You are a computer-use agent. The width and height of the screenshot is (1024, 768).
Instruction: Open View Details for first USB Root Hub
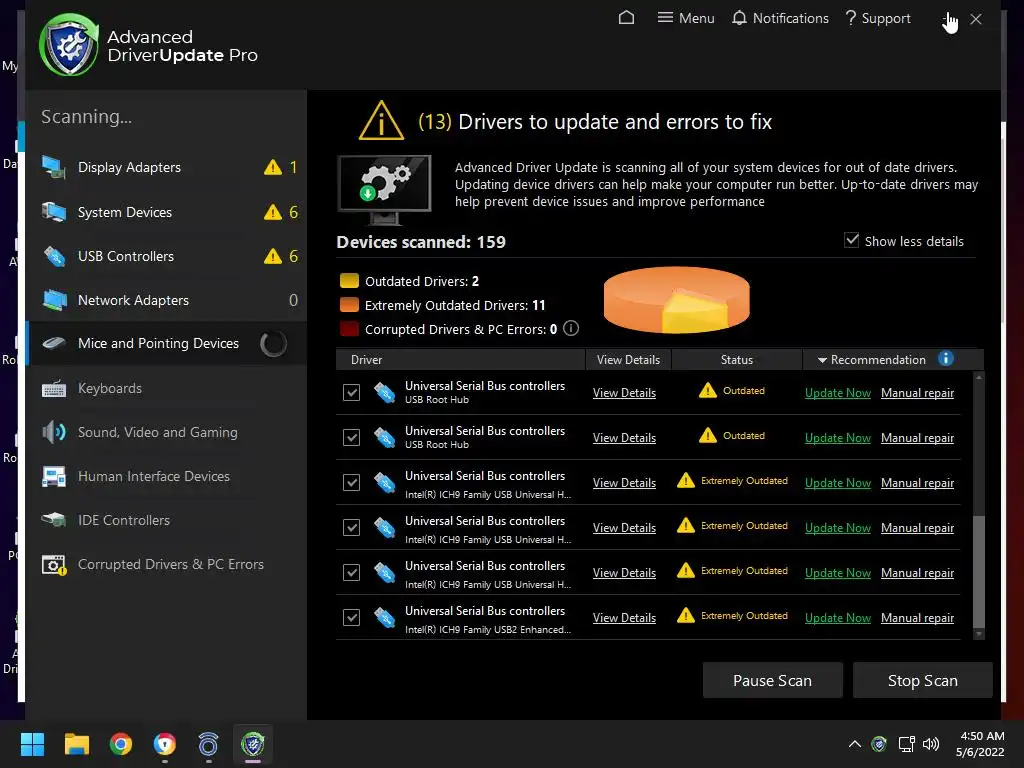pyautogui.click(x=624, y=392)
